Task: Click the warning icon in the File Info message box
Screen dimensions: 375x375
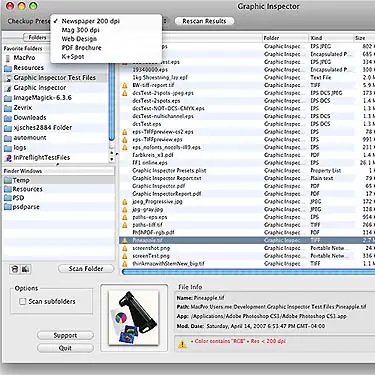Action: tap(182, 344)
